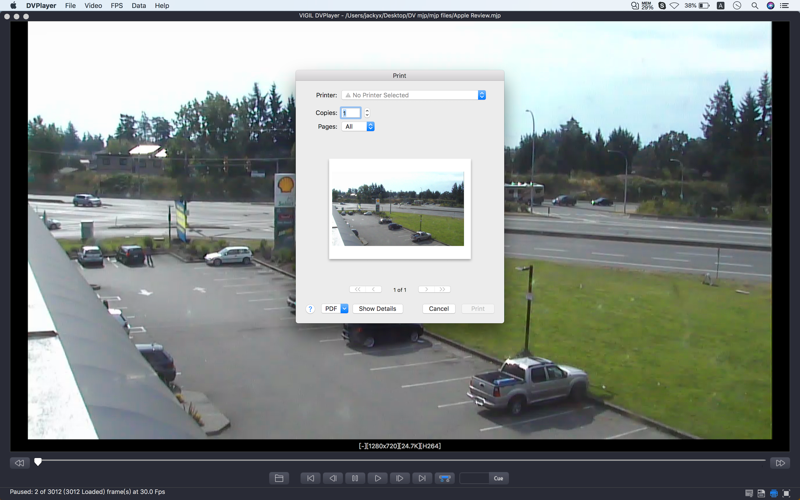The width and height of the screenshot is (800, 500).
Task: Open the Printer selection dropdown
Action: 414,95
